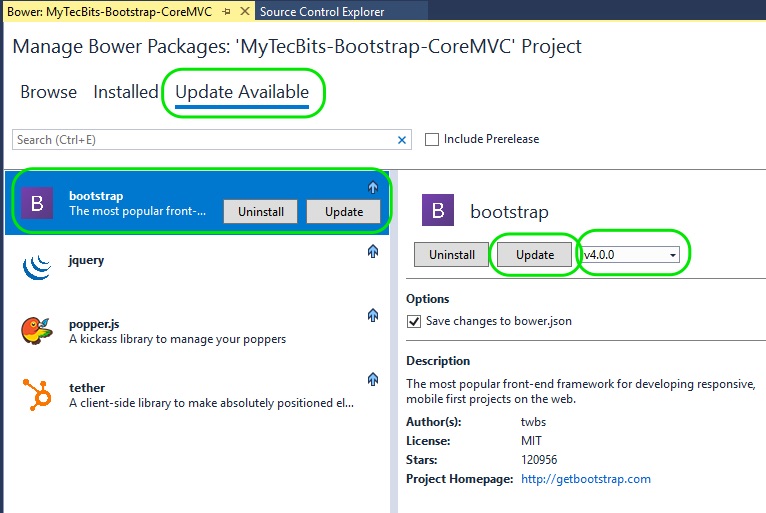
Task: Enable Include Prerelease checkbox
Action: (432, 139)
